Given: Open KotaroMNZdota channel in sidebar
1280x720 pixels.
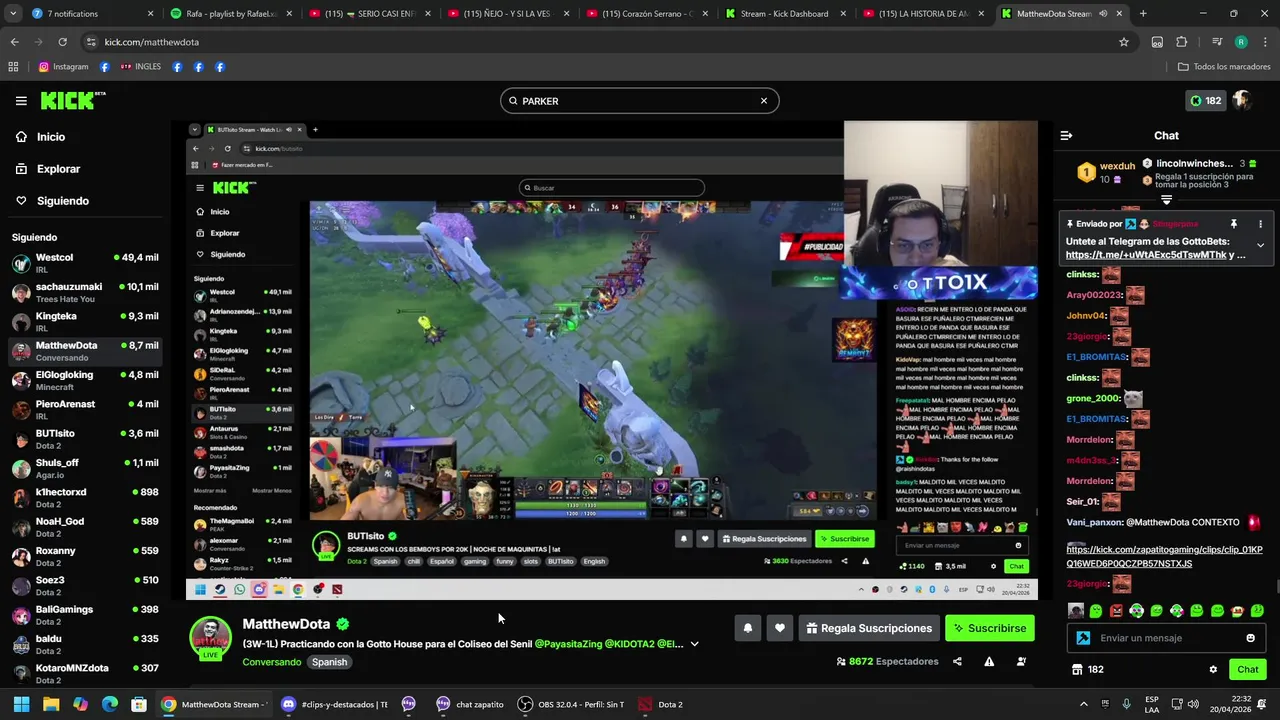Looking at the screenshot, I should pos(86,673).
